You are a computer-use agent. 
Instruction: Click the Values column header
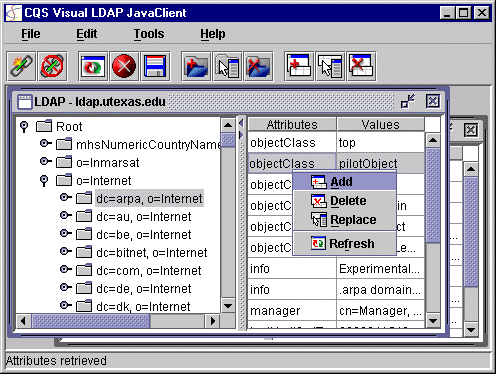click(x=380, y=124)
